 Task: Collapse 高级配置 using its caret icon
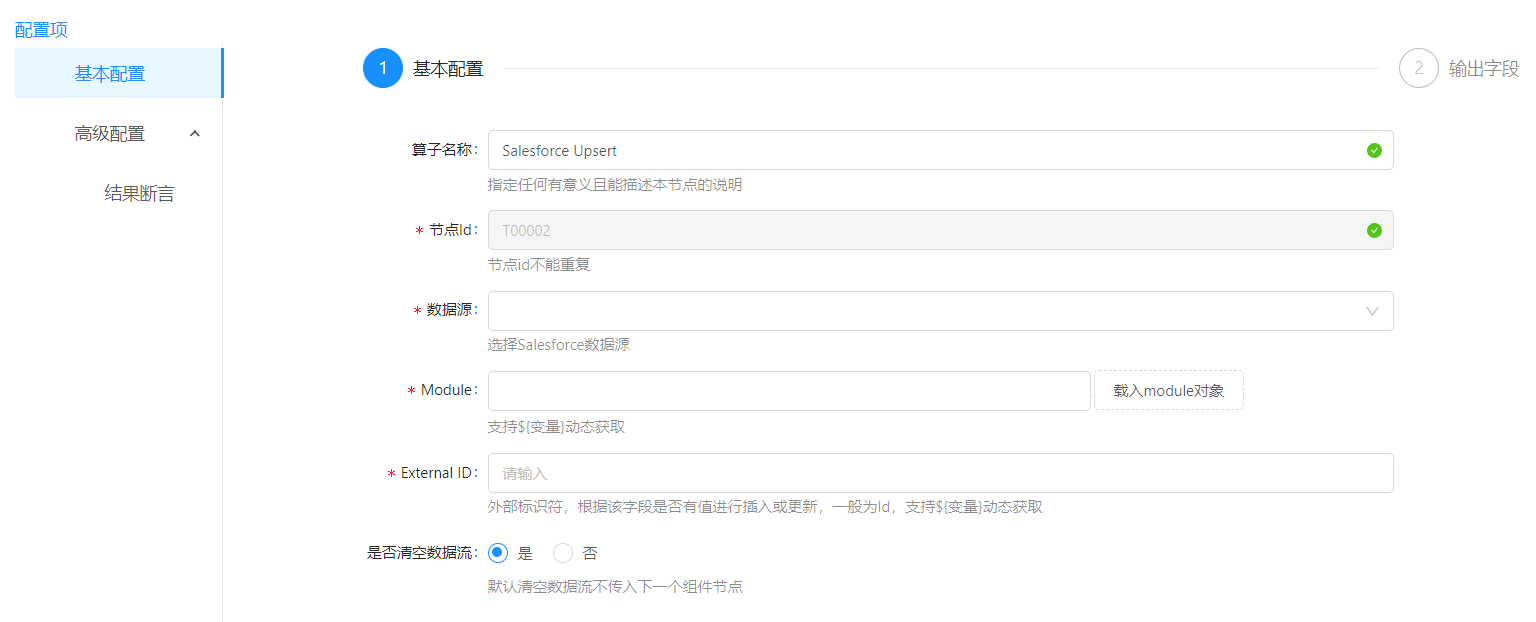tap(195, 133)
